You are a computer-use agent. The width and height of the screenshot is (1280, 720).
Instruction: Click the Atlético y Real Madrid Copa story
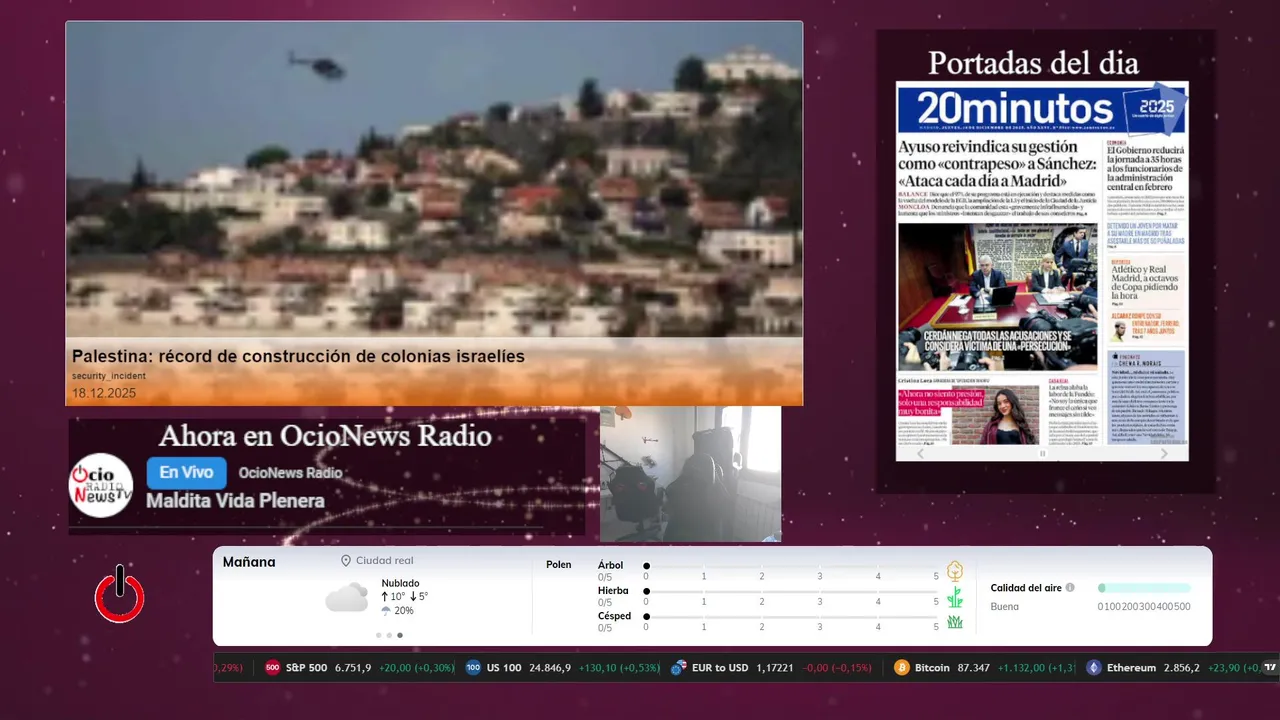tap(1145, 282)
